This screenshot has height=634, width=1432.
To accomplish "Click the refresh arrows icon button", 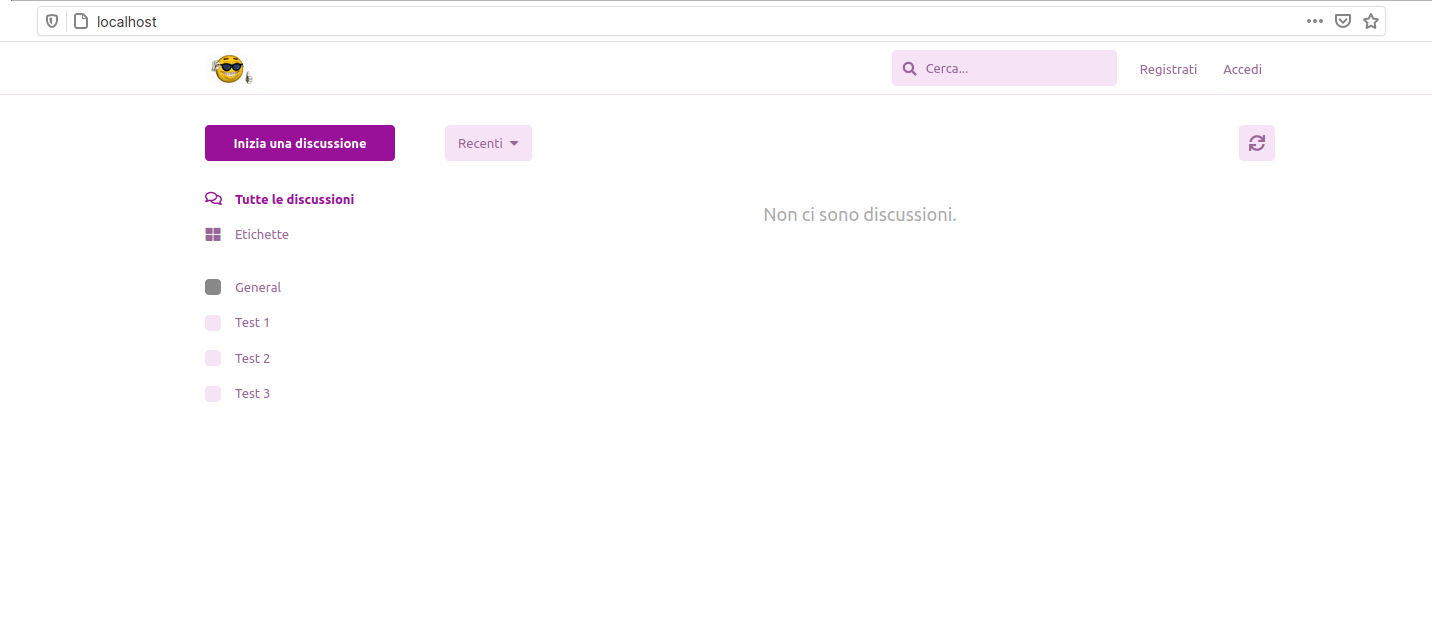I will click(x=1256, y=143).
